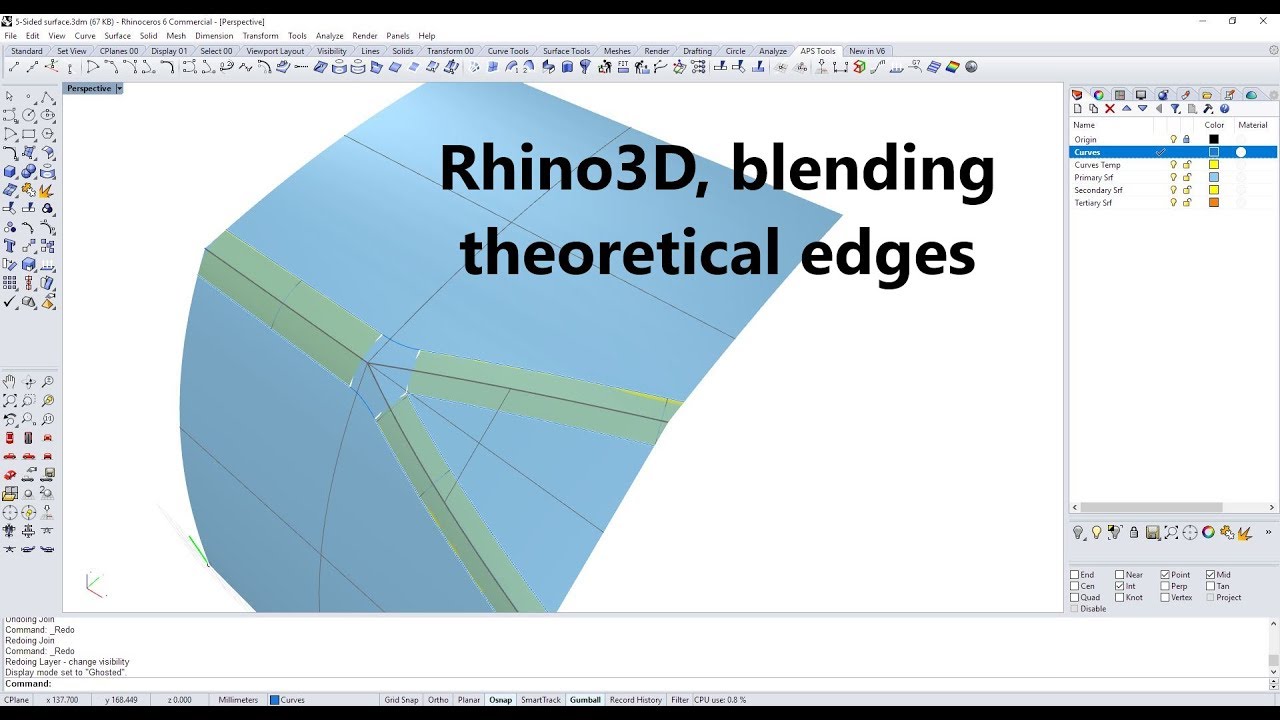The image size is (1280, 720).
Task: Toggle visibility bulb of Primary Srf layer
Action: coord(1174,177)
